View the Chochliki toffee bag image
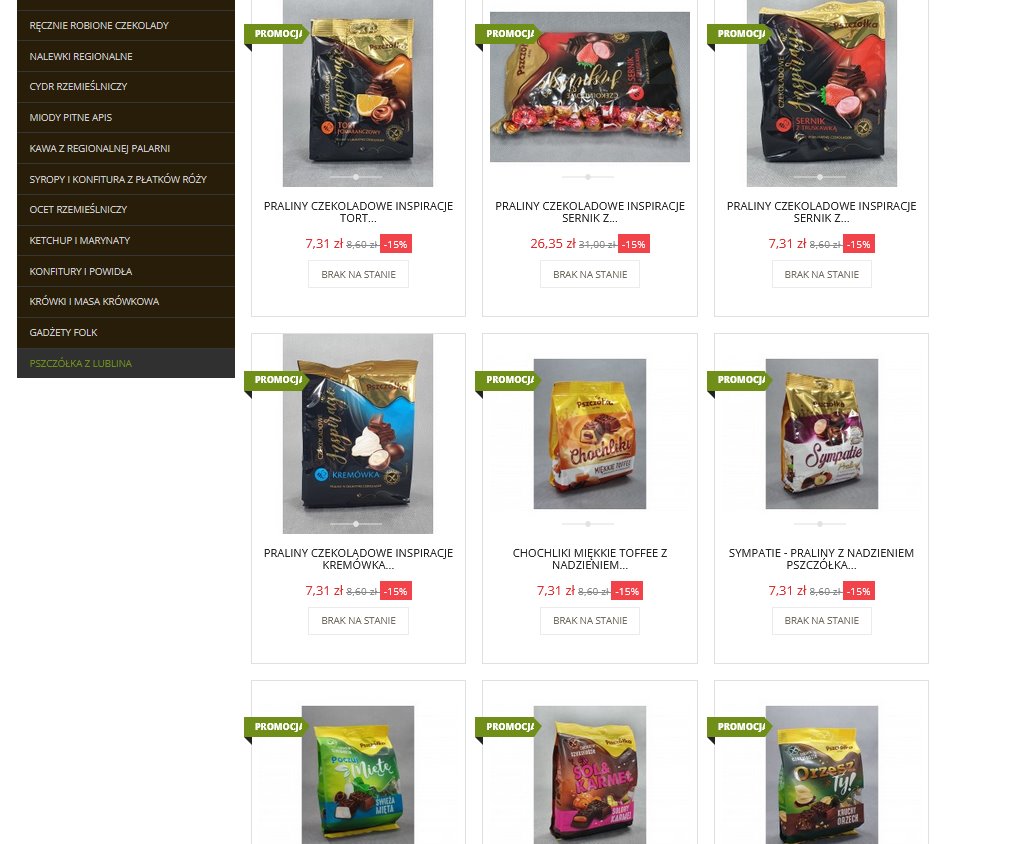Viewport: 1031px width, 844px height. (590, 434)
